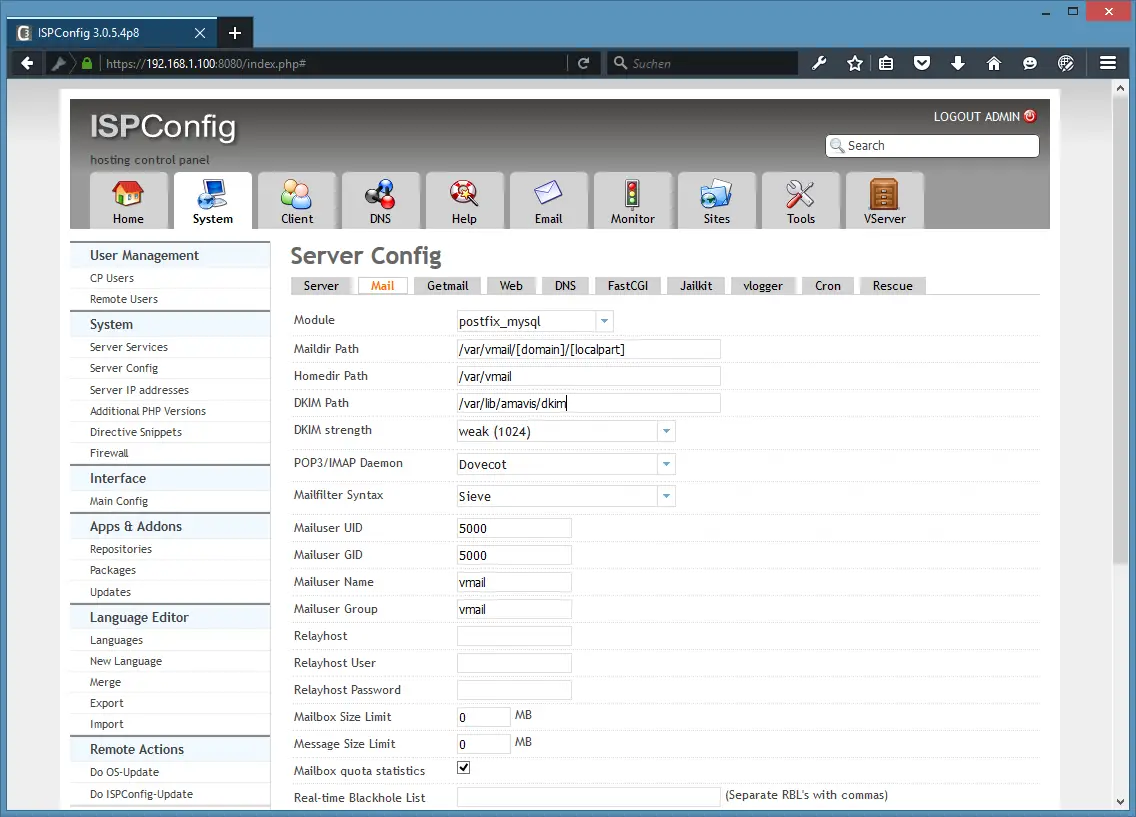This screenshot has width=1136, height=817.
Task: Open Server Services link
Action: [x=129, y=347]
